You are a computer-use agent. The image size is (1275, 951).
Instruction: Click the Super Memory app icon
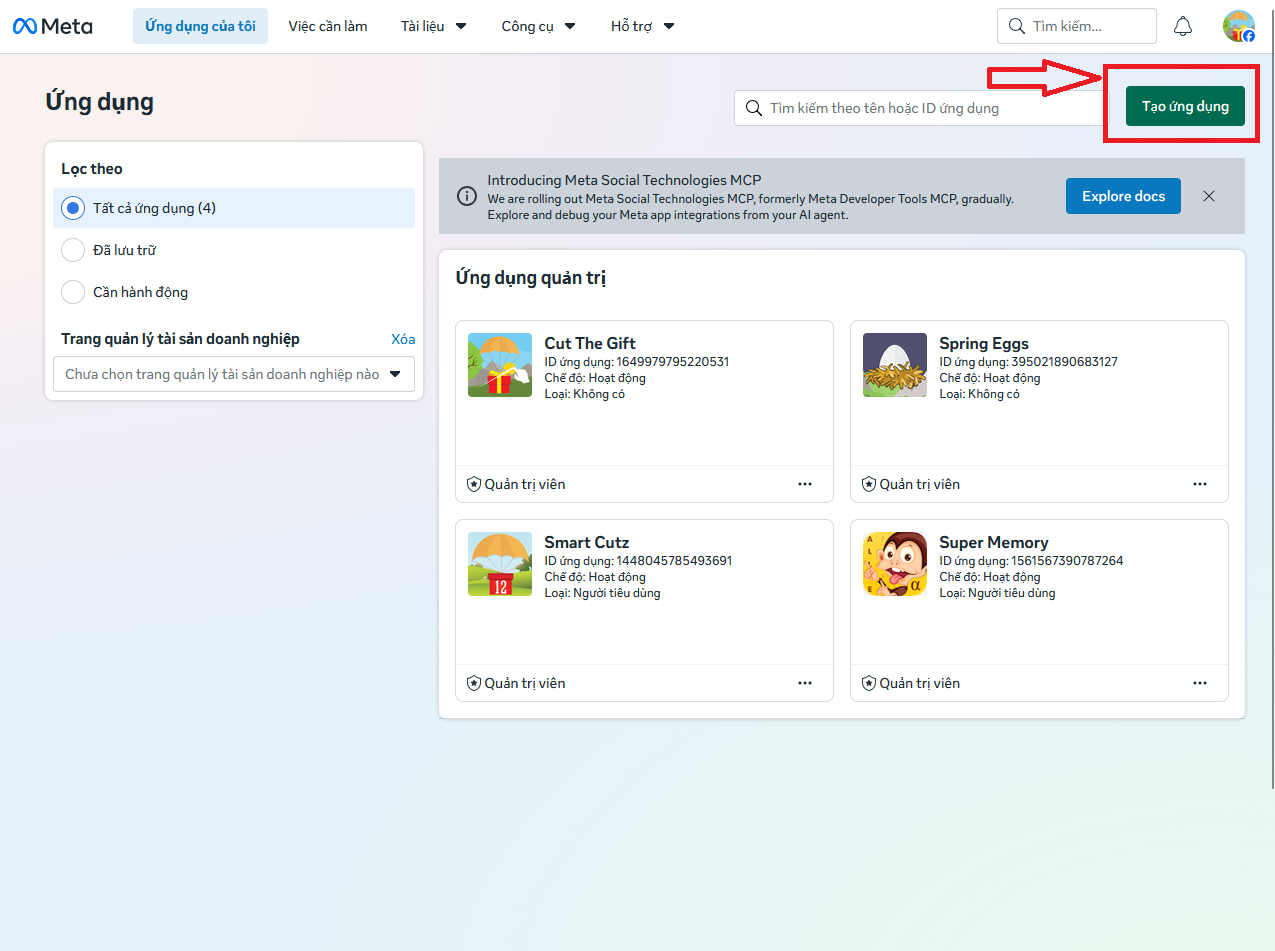[x=895, y=564]
